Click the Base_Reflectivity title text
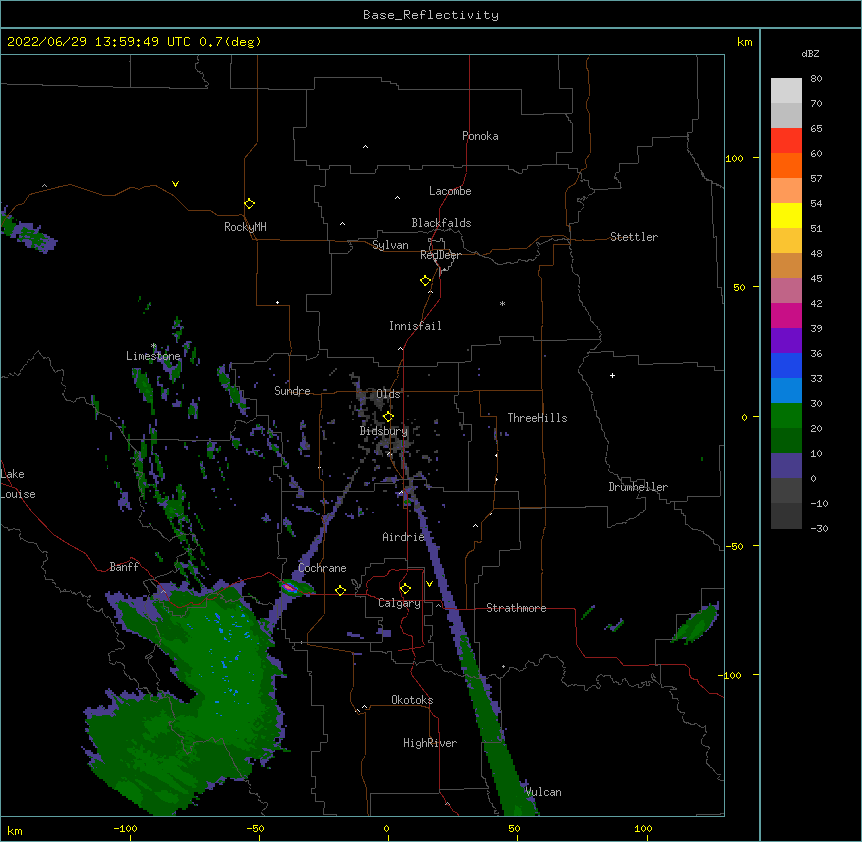This screenshot has width=862, height=842. click(x=431, y=15)
